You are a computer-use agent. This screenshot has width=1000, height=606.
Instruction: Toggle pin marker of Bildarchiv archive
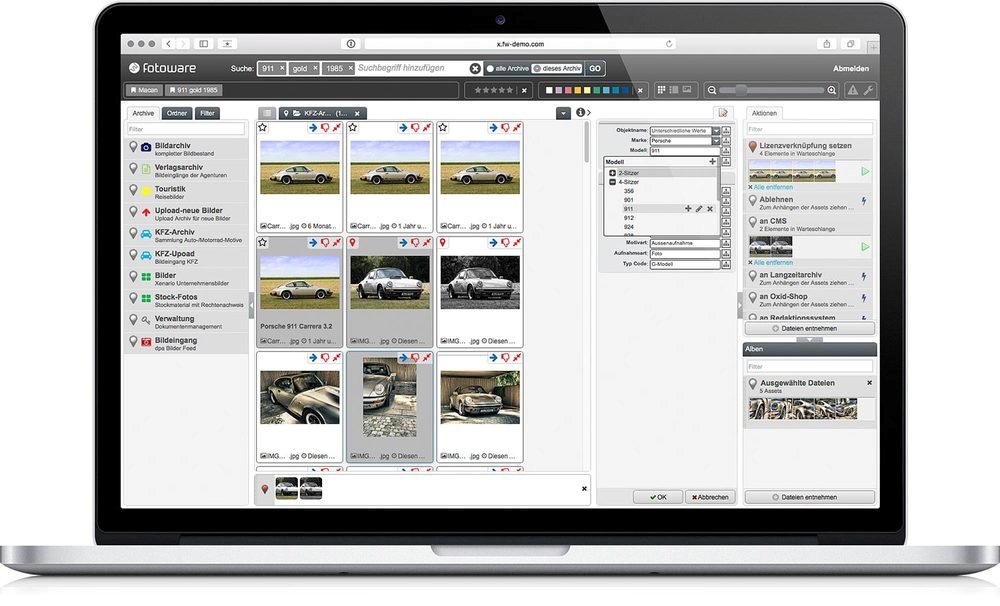133,147
